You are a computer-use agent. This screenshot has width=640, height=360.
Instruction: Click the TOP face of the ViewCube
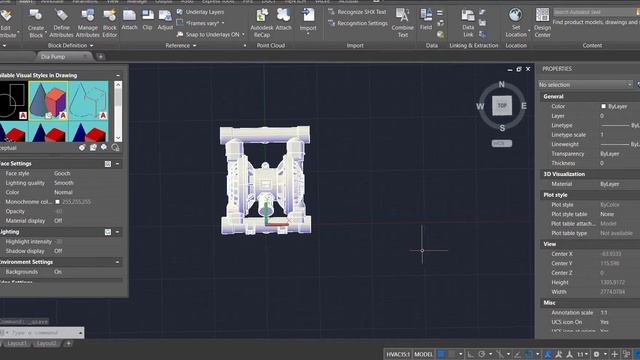502,105
